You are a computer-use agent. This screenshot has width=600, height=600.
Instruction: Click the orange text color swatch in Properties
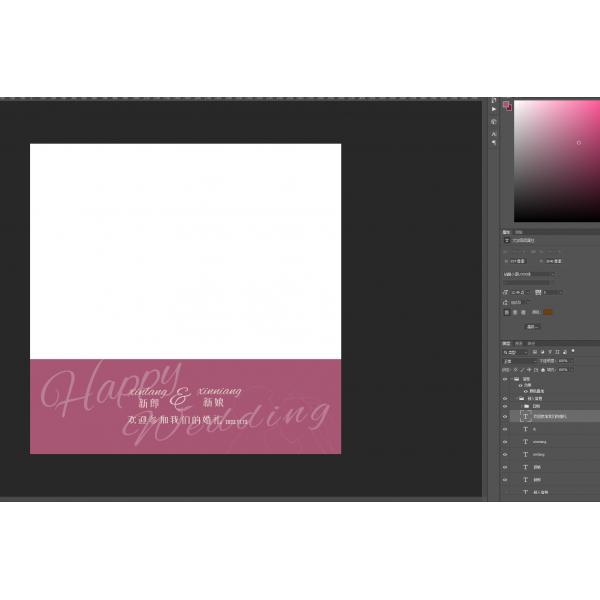pos(548,312)
